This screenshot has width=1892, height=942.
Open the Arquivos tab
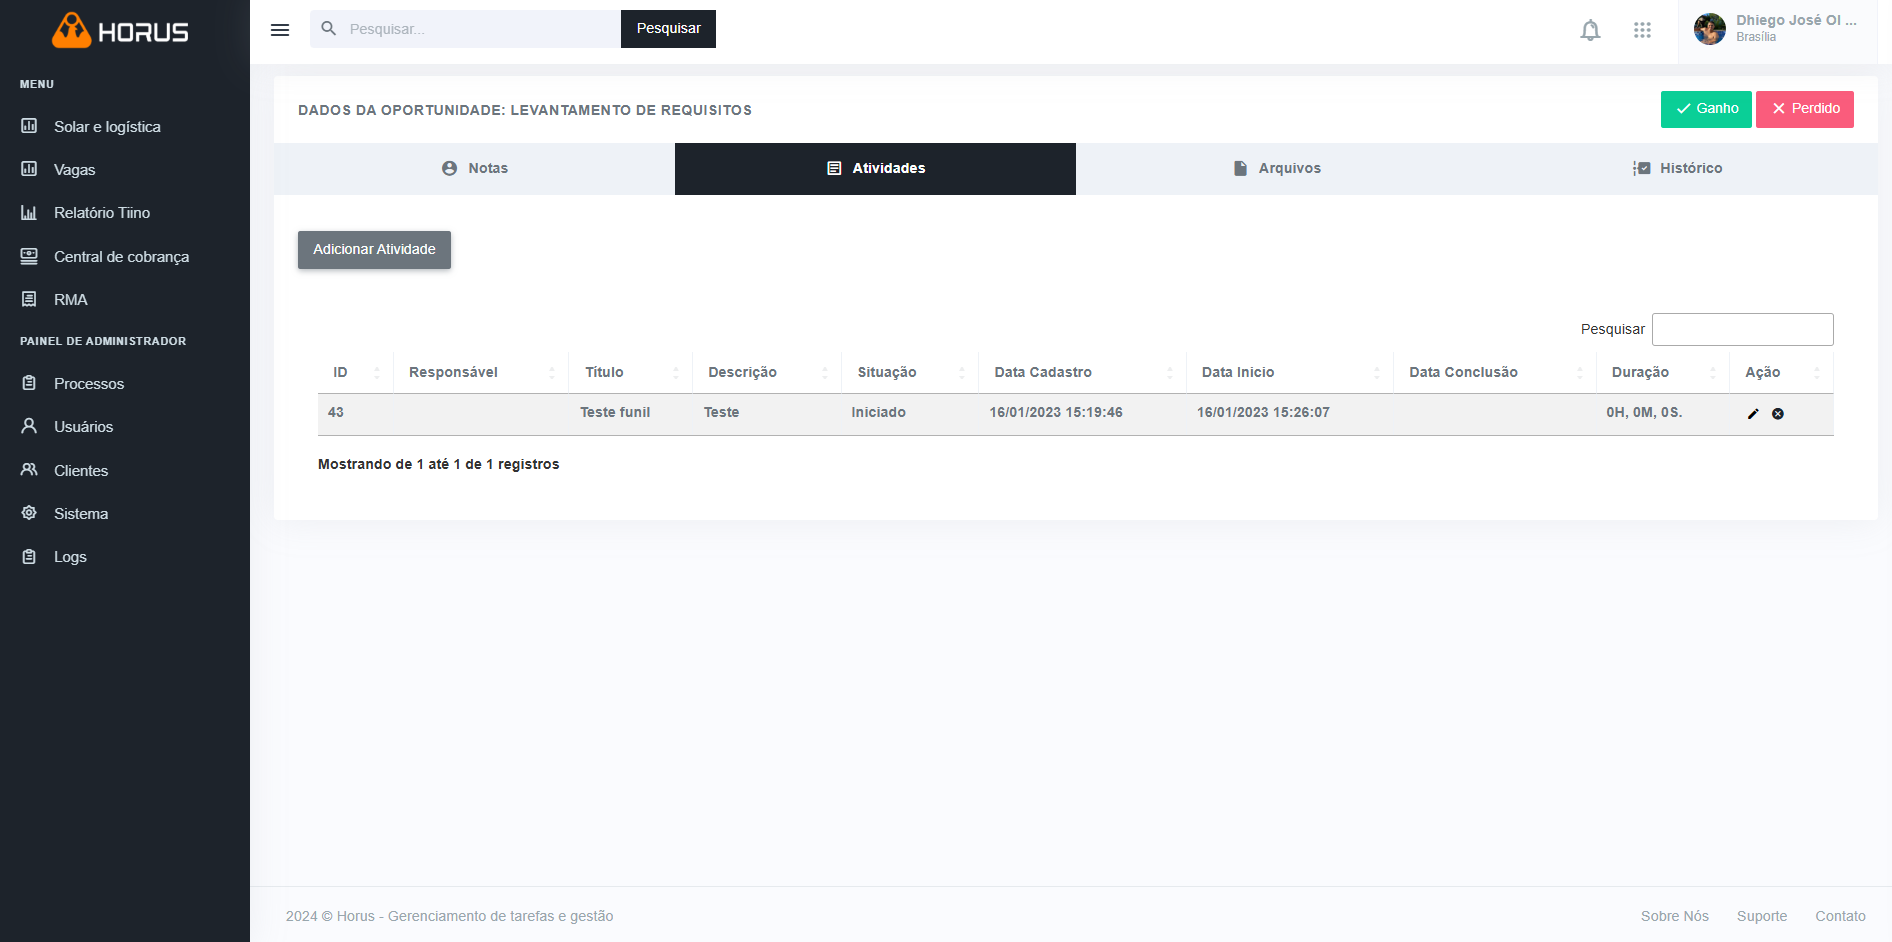(1276, 169)
